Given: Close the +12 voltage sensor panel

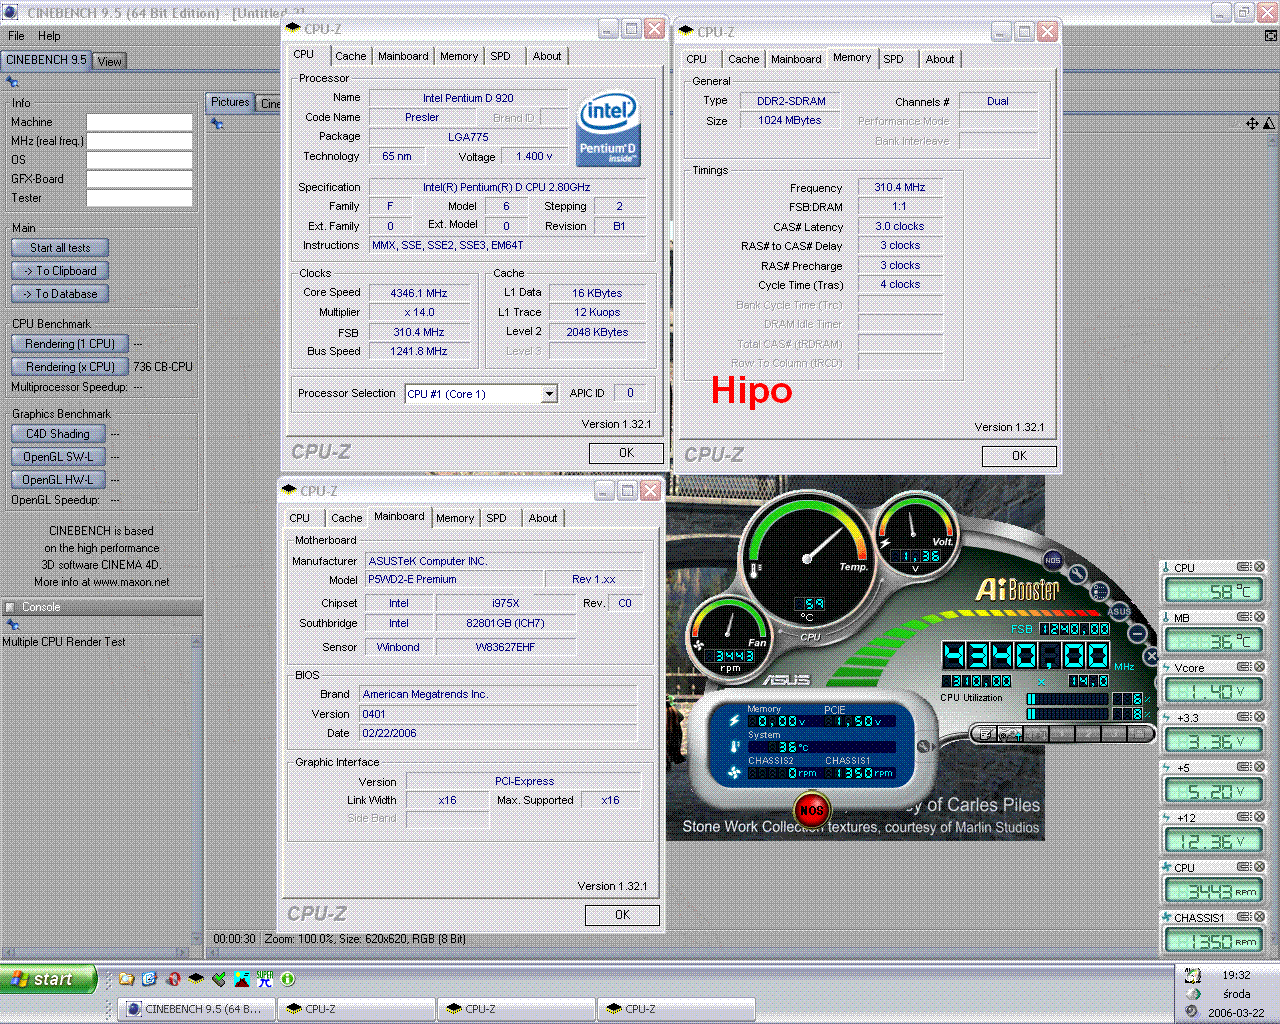Looking at the screenshot, I should coord(1260,817).
